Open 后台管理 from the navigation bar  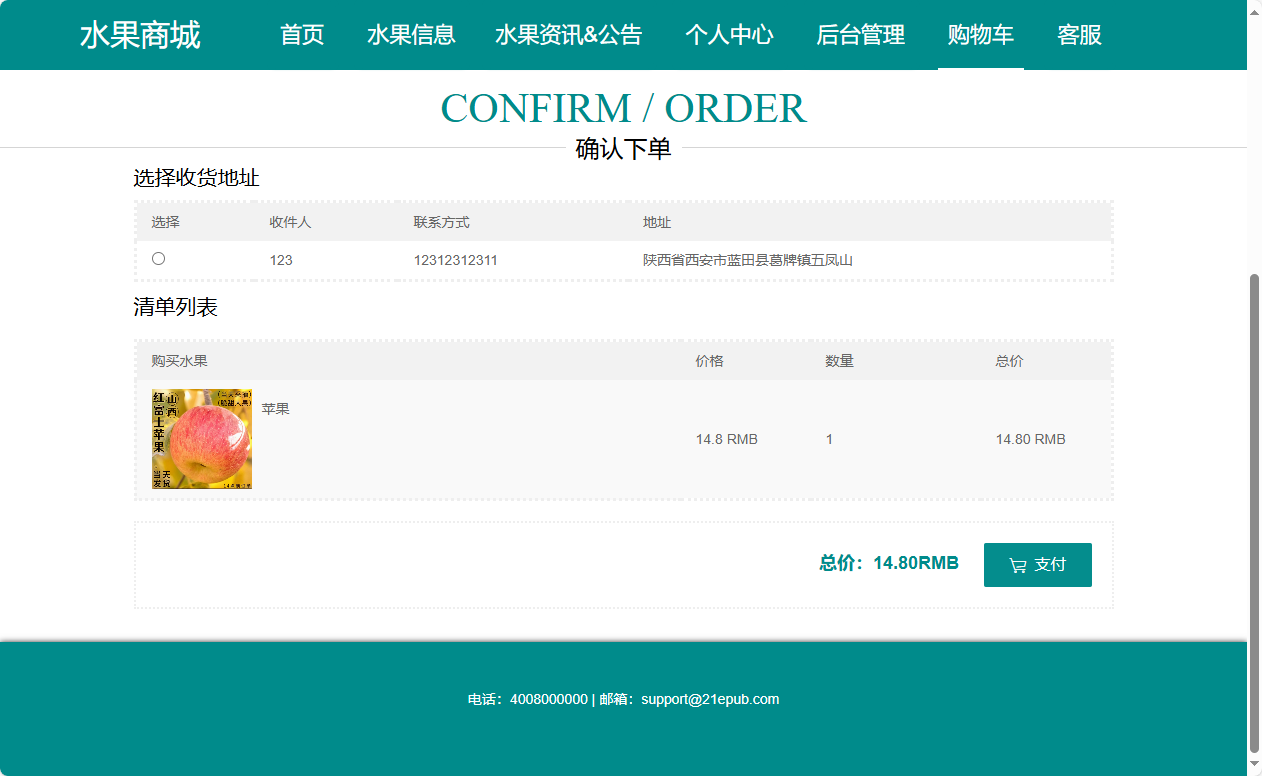860,35
